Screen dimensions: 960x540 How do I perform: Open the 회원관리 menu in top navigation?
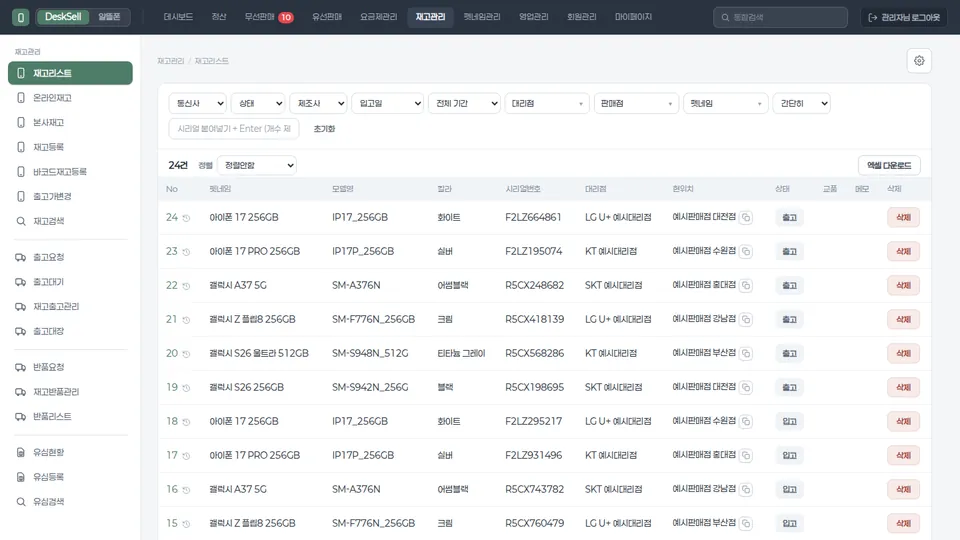(582, 17)
